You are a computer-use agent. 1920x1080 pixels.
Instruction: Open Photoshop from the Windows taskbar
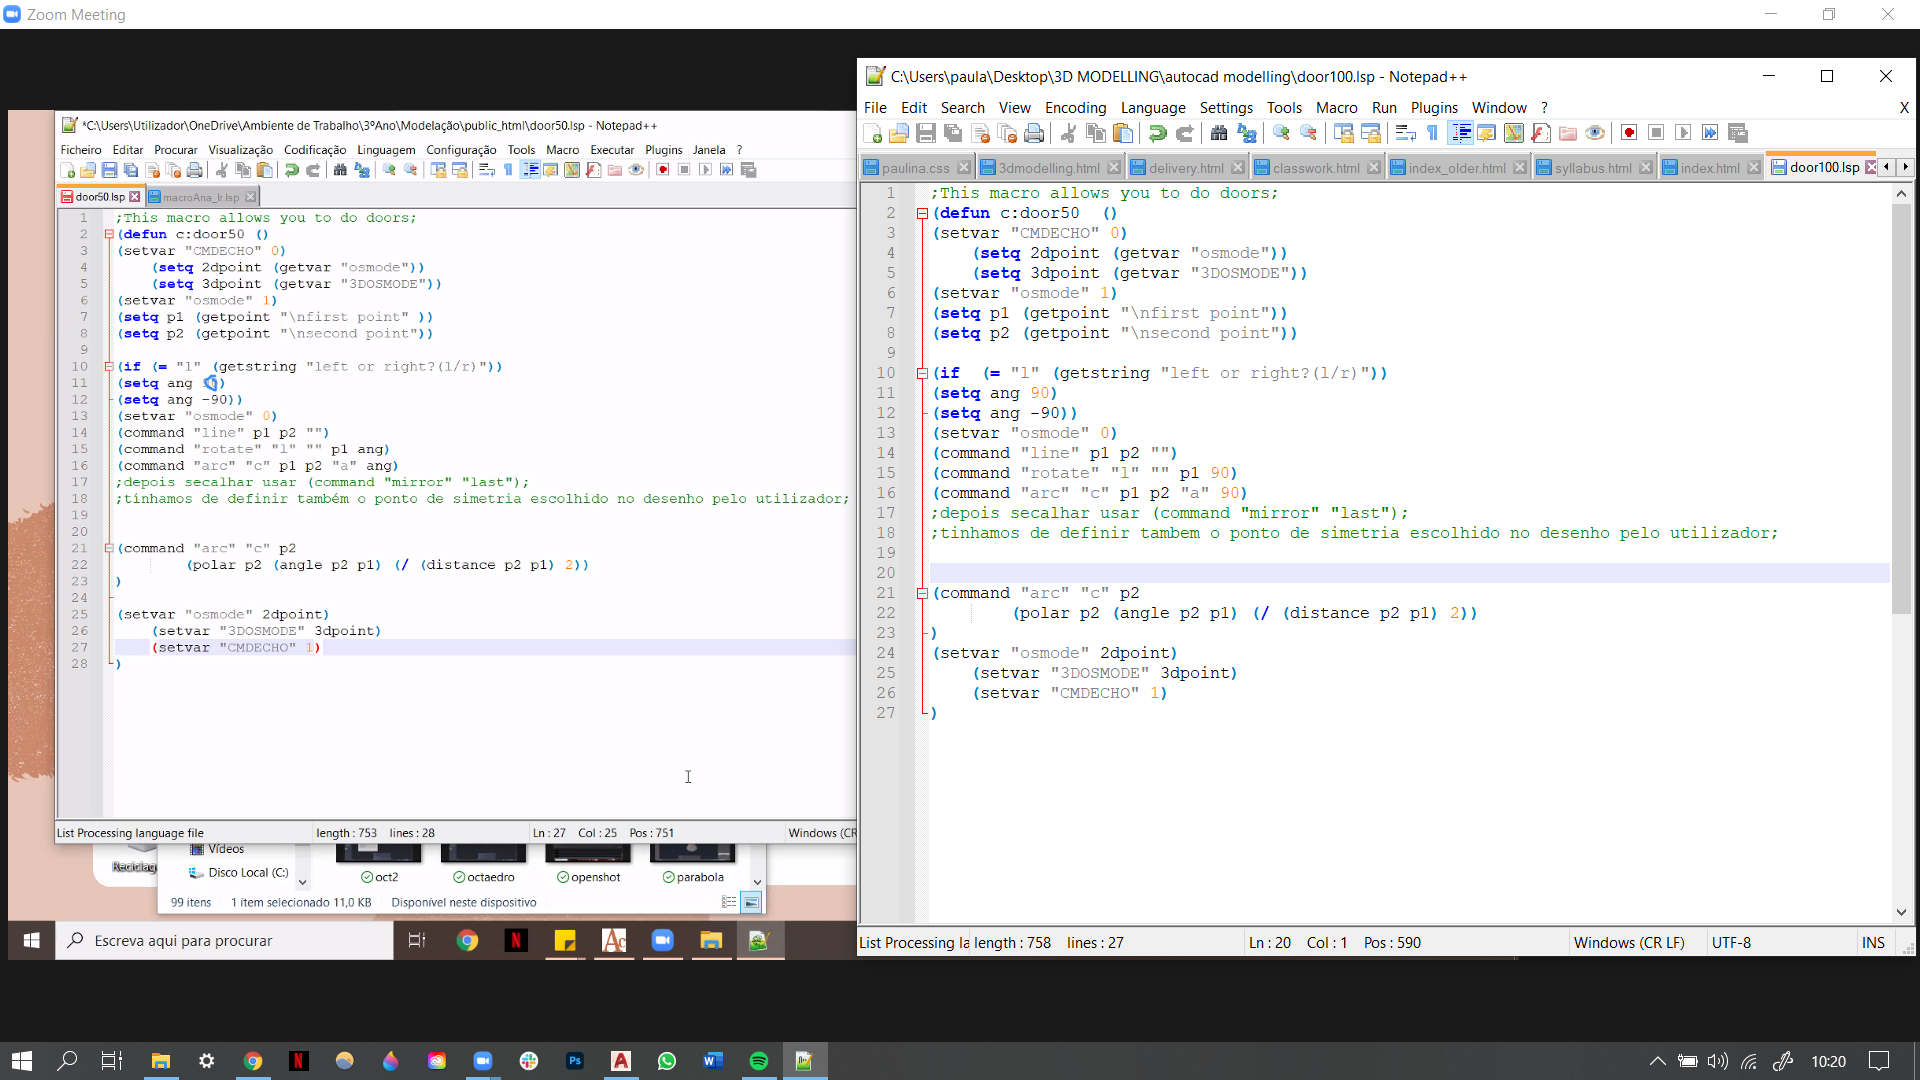coord(575,1061)
